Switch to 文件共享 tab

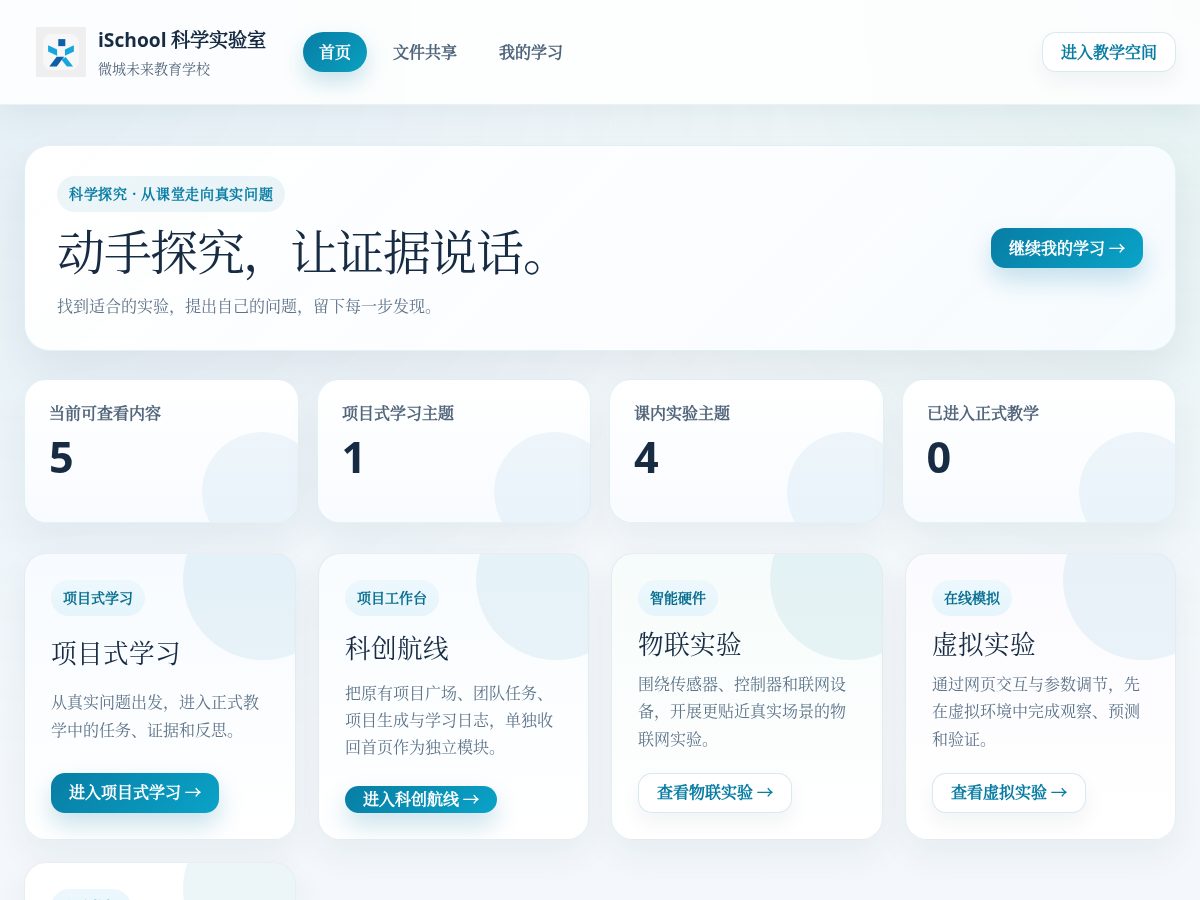[425, 52]
